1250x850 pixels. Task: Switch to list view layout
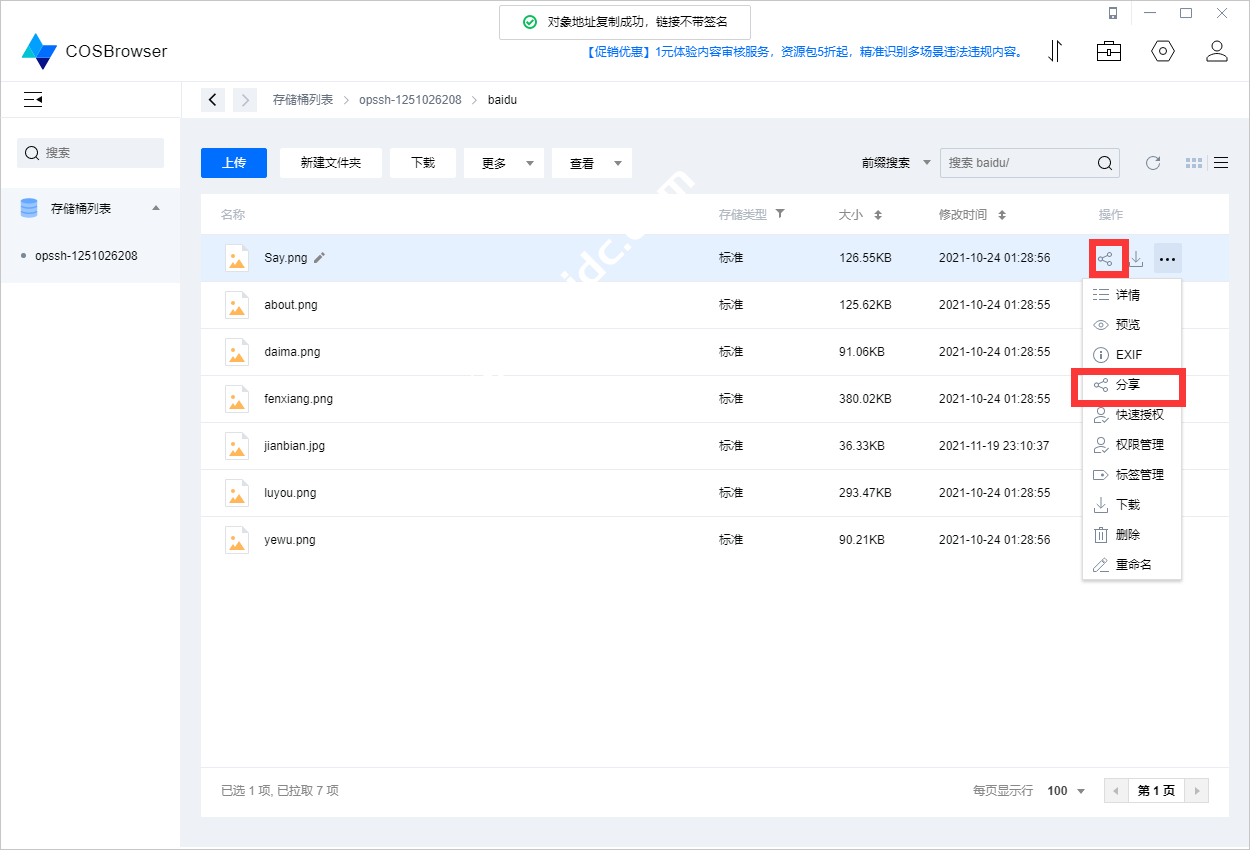click(1221, 162)
